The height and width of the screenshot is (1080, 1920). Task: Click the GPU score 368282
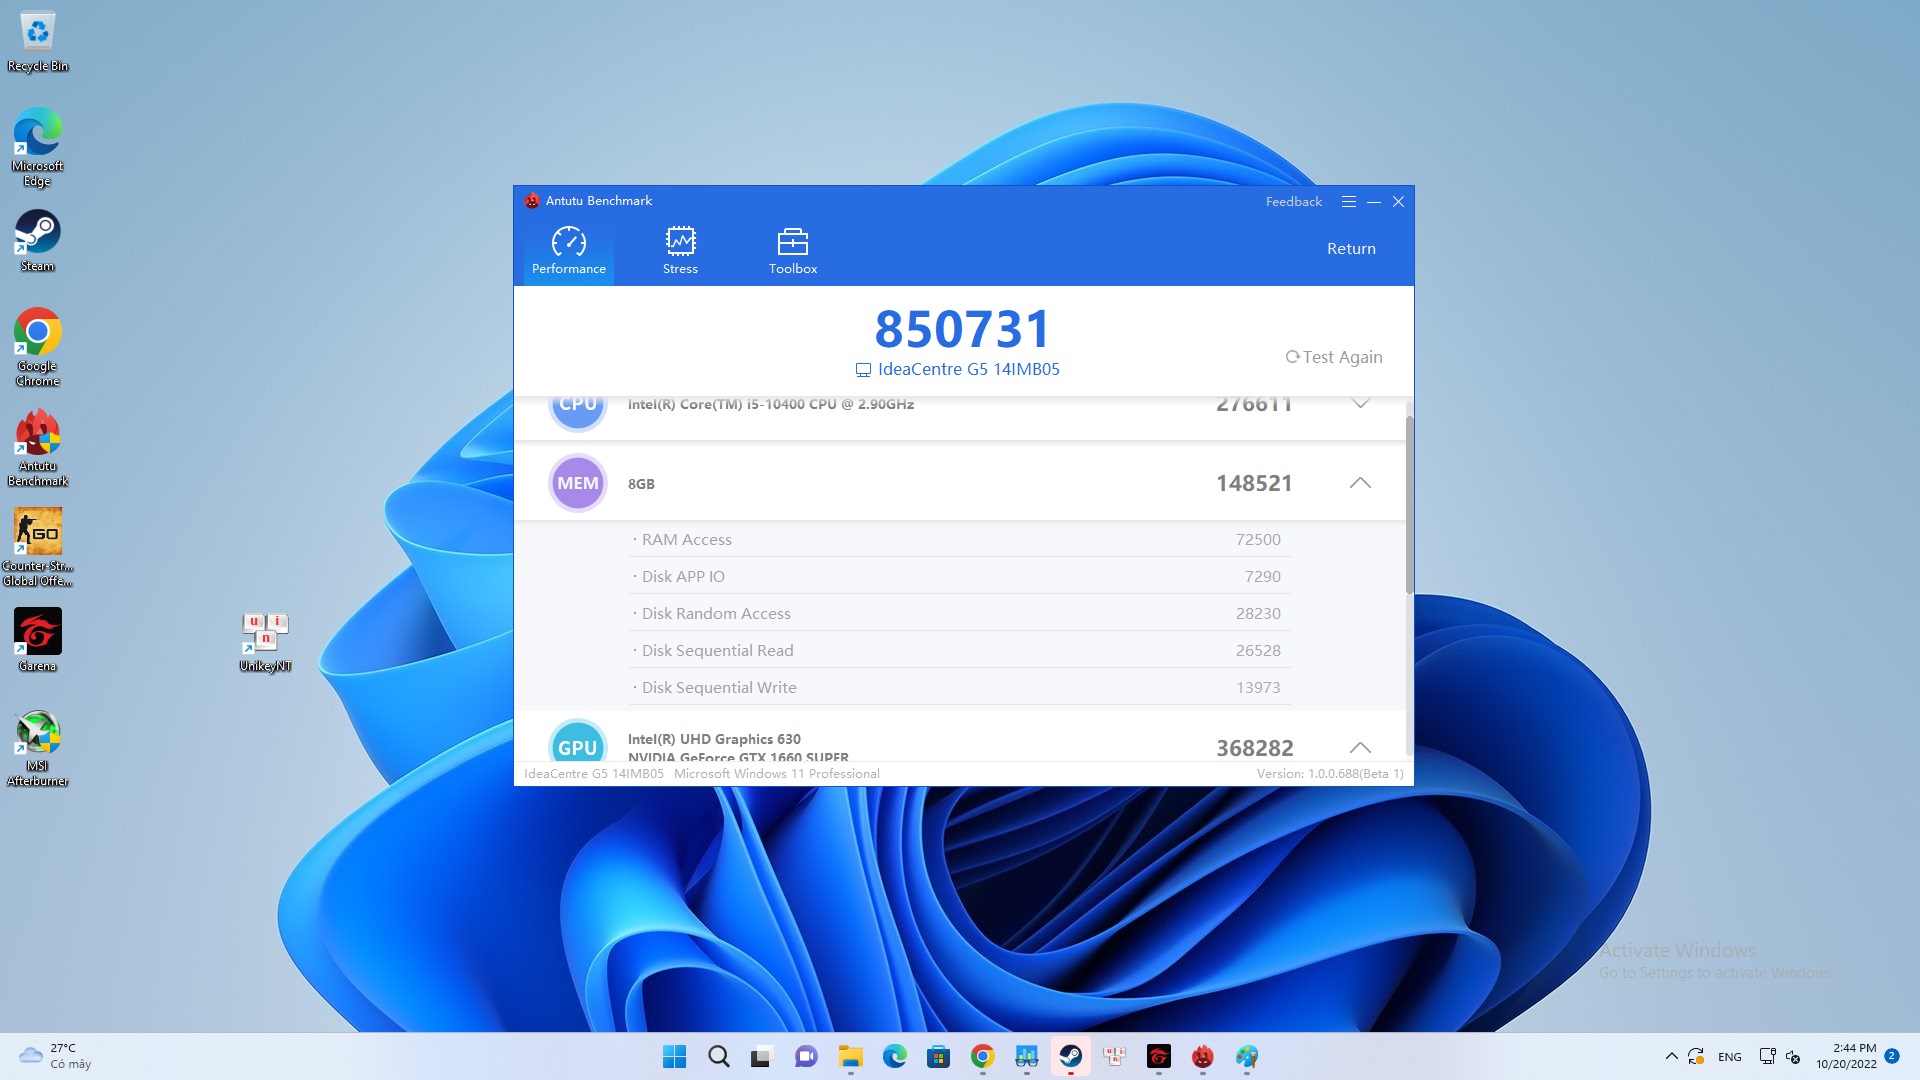(x=1254, y=748)
